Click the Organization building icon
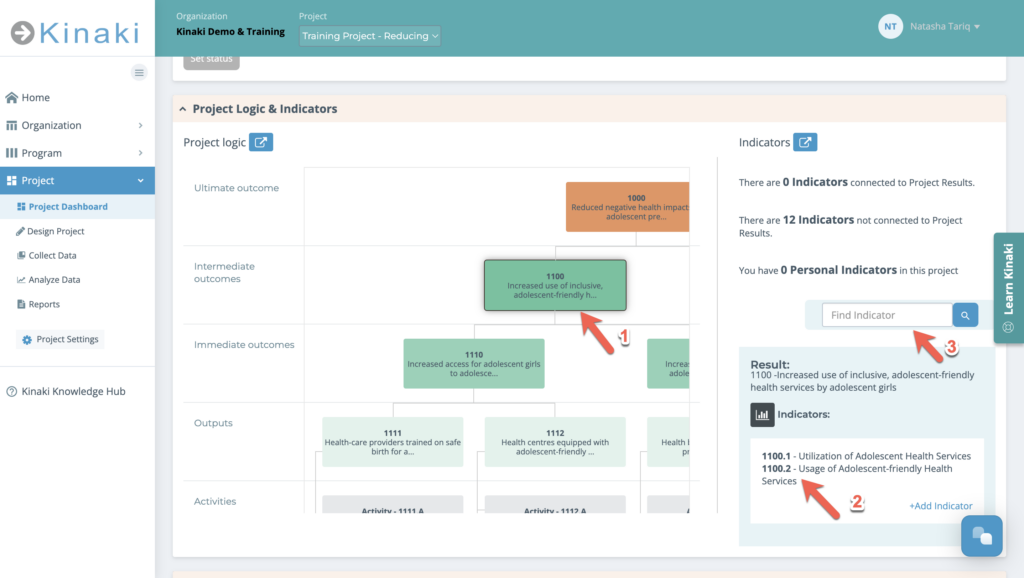The width and height of the screenshot is (1024, 578). click(x=11, y=125)
